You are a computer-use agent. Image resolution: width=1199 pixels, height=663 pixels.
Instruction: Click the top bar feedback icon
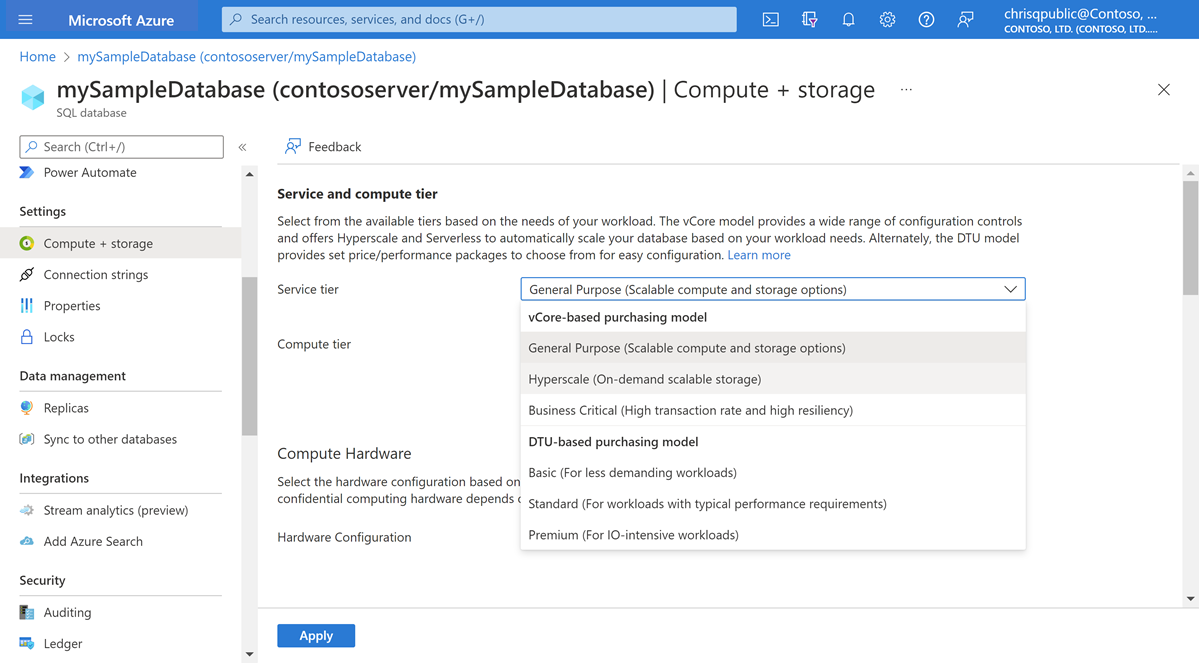[x=965, y=20]
